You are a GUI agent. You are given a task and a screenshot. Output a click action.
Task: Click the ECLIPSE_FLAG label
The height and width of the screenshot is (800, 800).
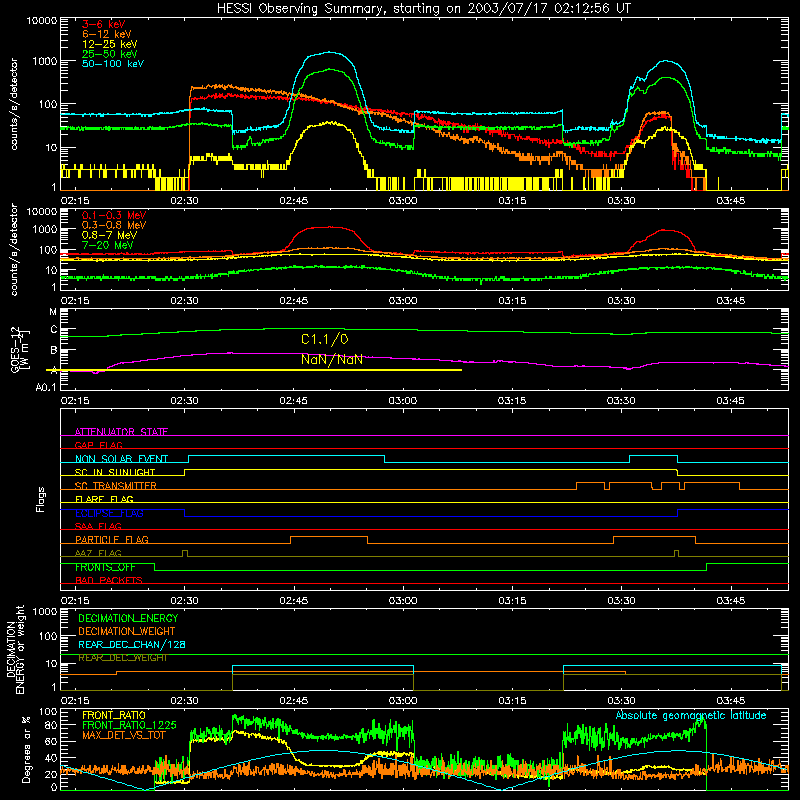pos(109,513)
